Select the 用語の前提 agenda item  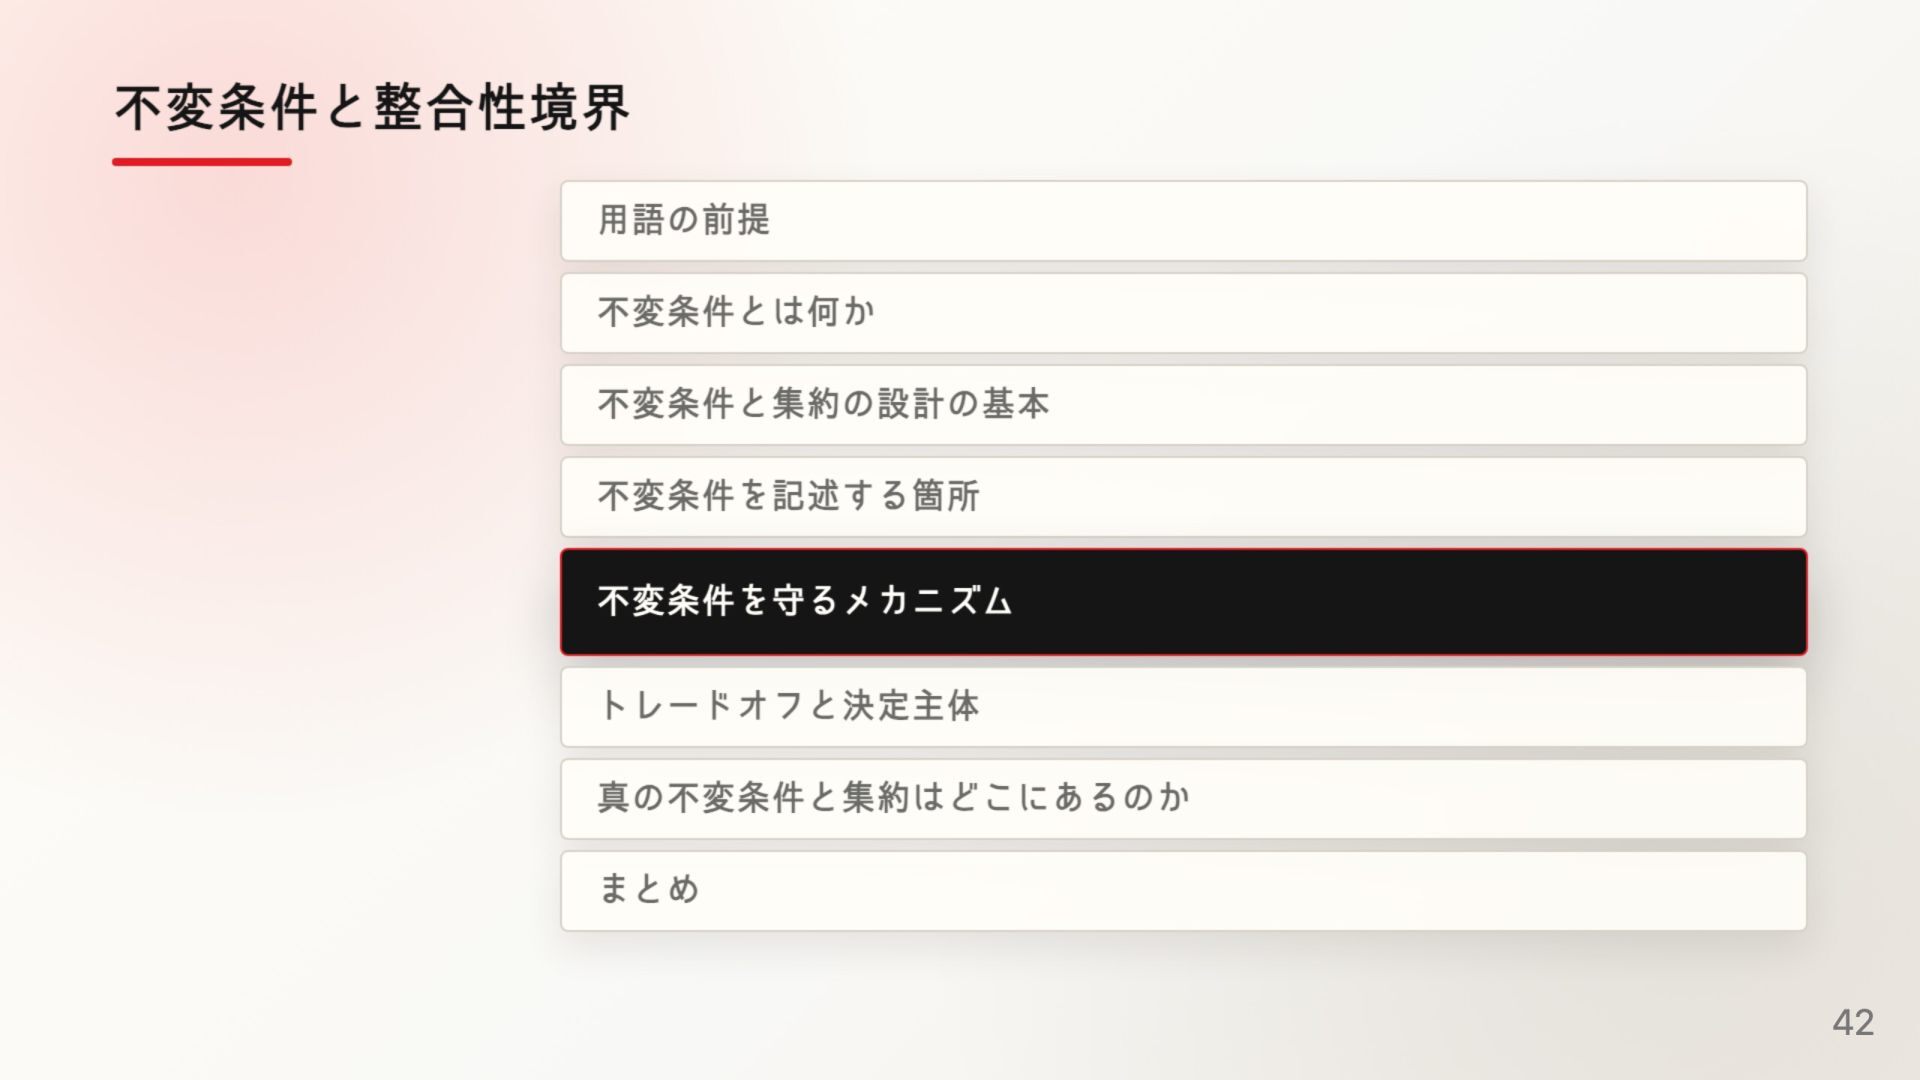pos(1184,221)
